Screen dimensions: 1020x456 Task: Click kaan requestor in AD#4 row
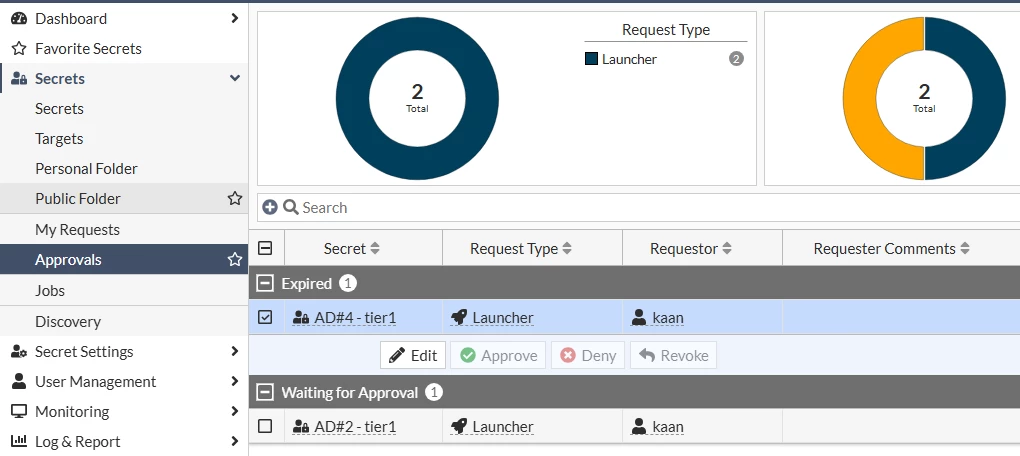click(x=668, y=318)
